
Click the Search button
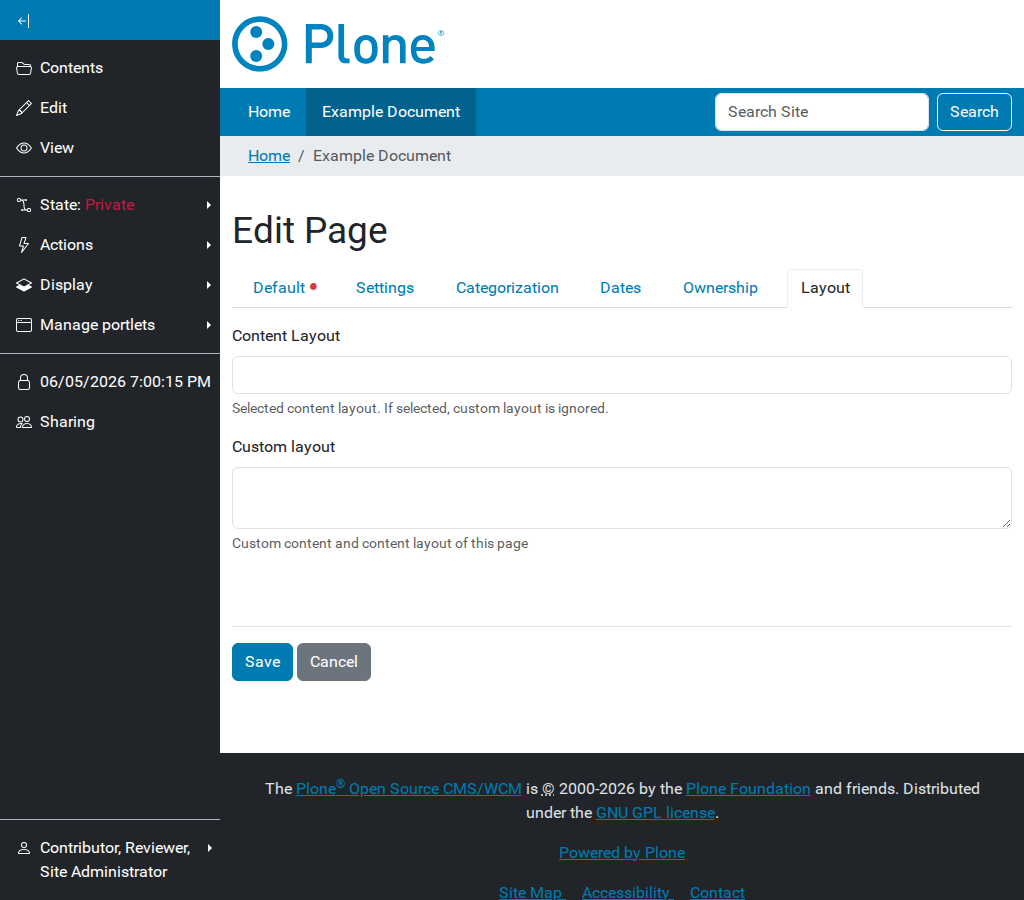coord(974,112)
